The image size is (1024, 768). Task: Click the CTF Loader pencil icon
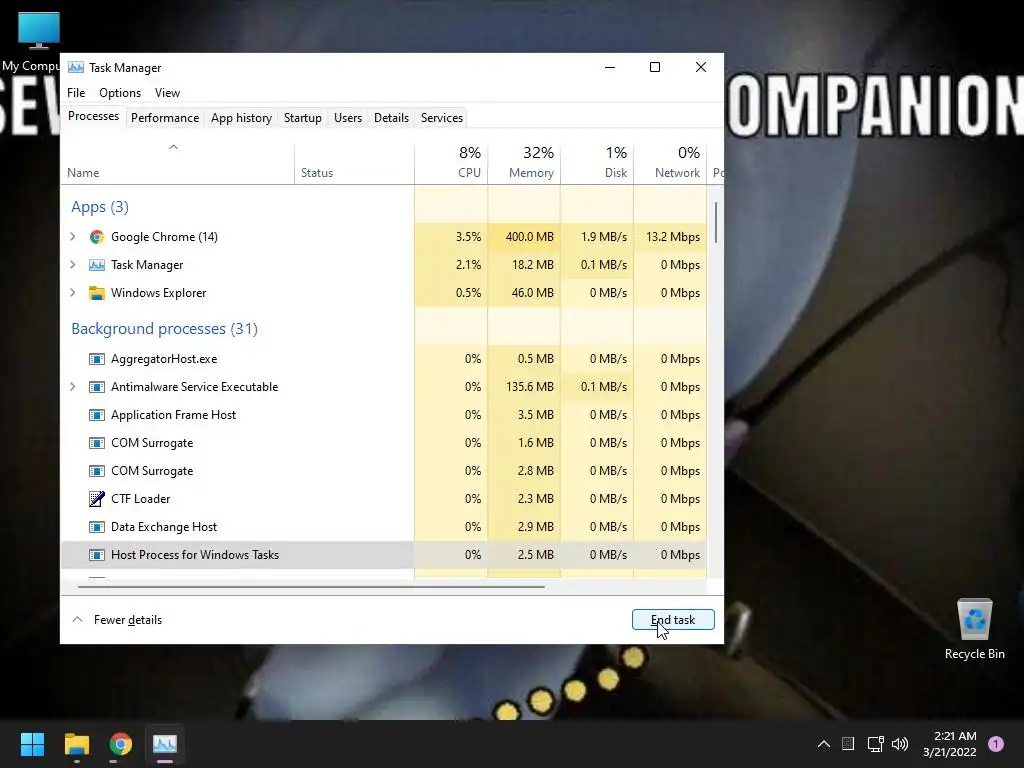tap(97, 499)
